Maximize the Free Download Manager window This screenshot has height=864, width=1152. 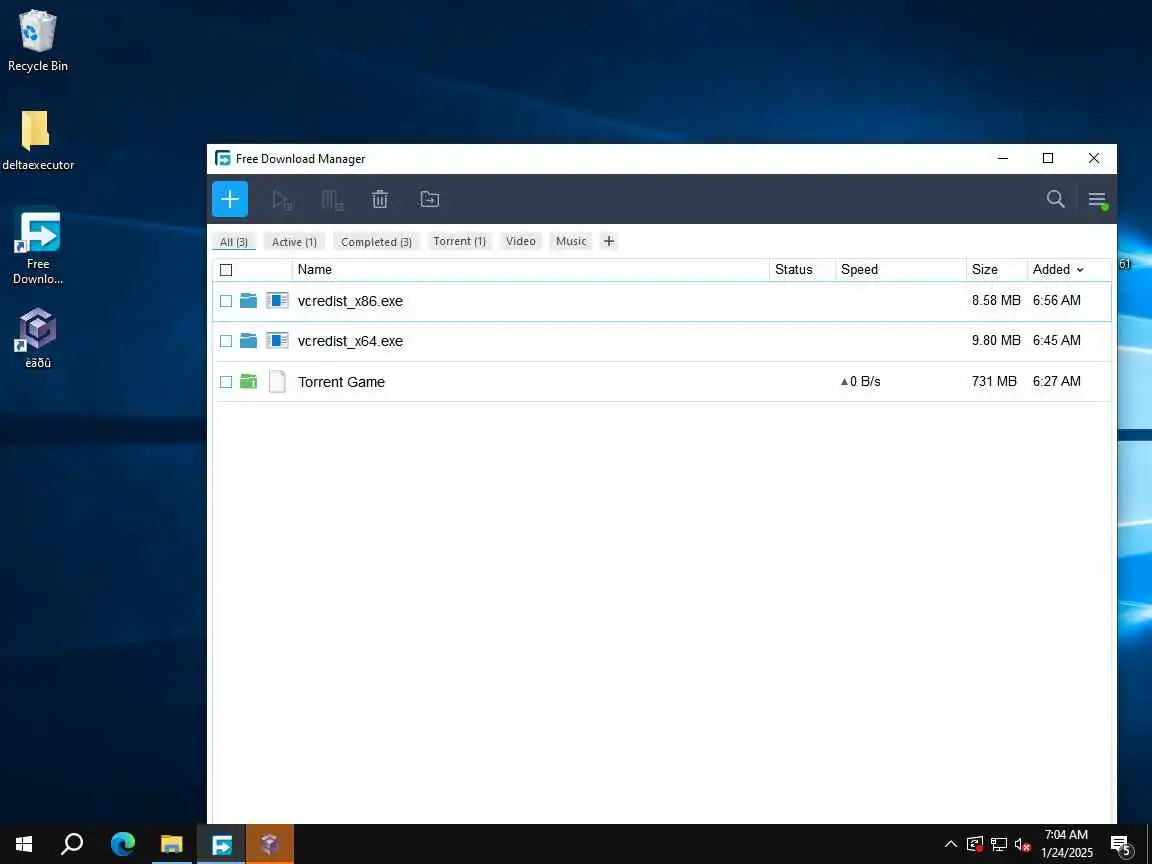coord(1048,158)
